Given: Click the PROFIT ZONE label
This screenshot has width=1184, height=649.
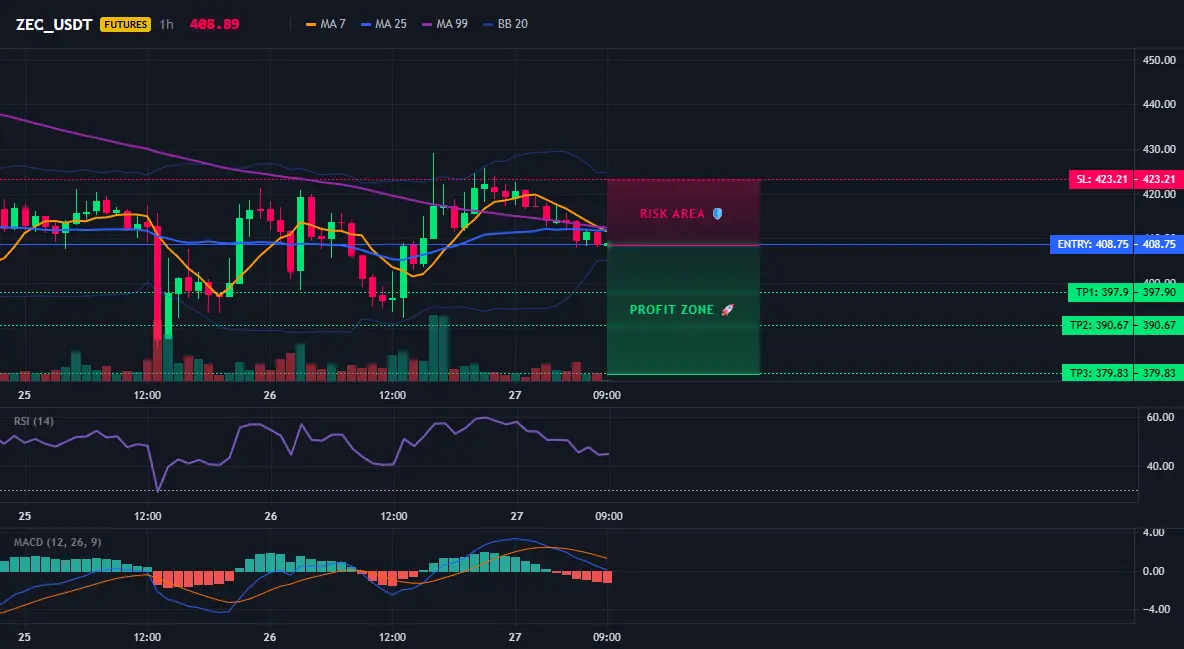Looking at the screenshot, I should point(671,310).
